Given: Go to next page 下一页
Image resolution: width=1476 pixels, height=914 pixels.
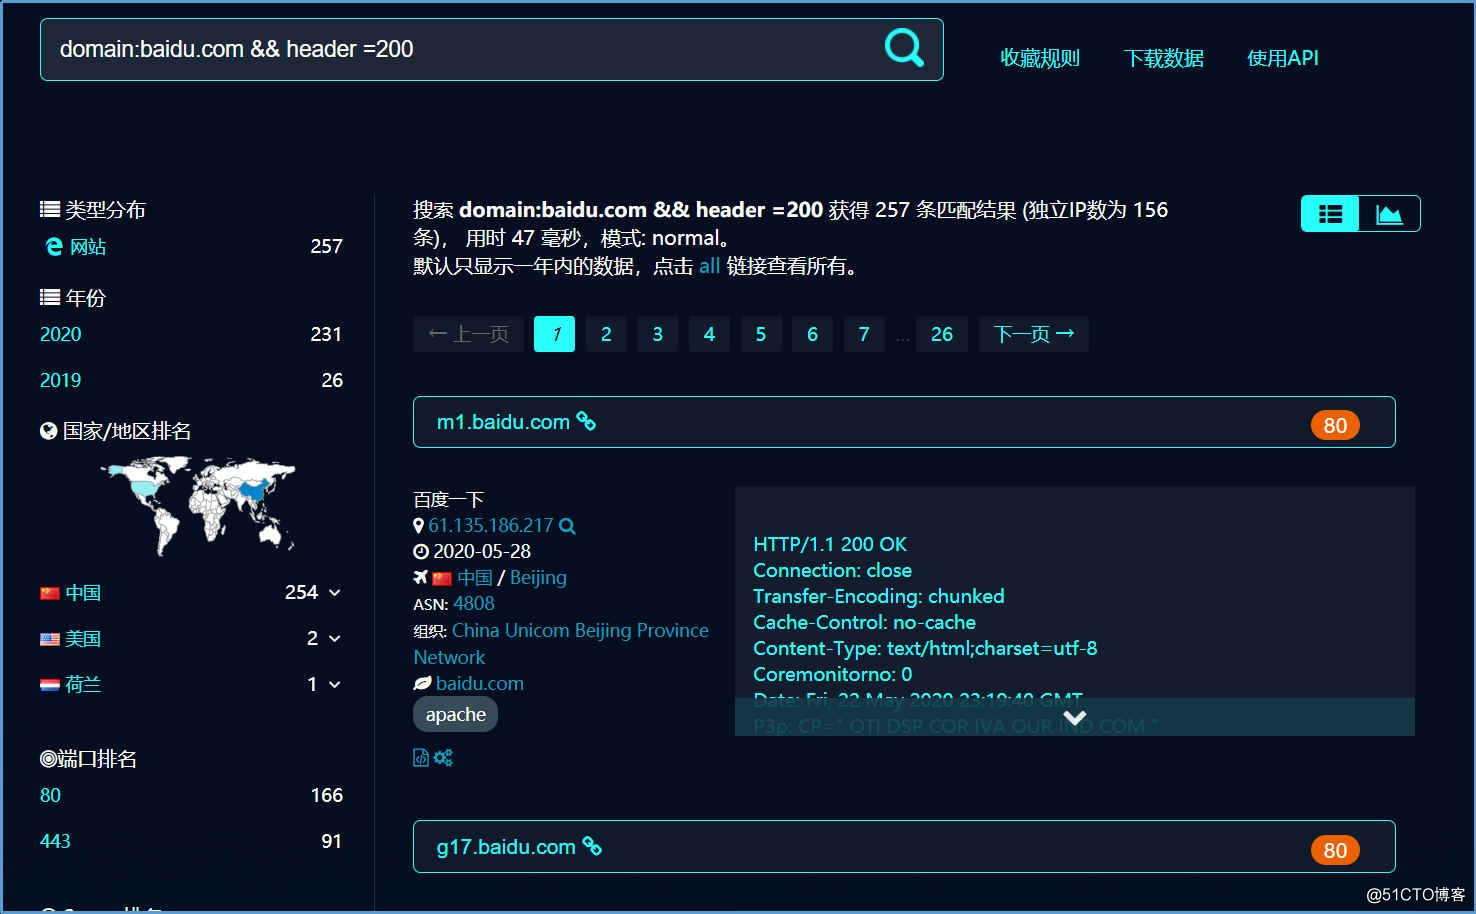Looking at the screenshot, I should tap(1033, 334).
